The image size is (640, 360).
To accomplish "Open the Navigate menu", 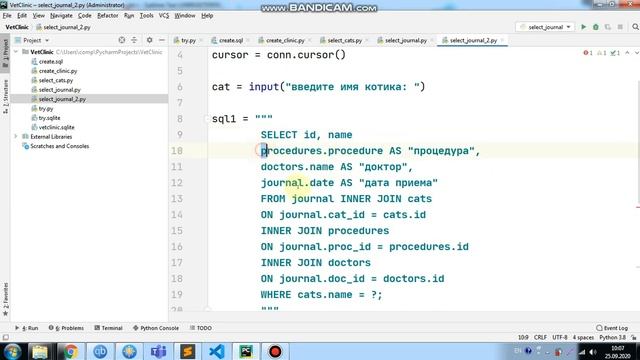I will (x=61, y=16).
